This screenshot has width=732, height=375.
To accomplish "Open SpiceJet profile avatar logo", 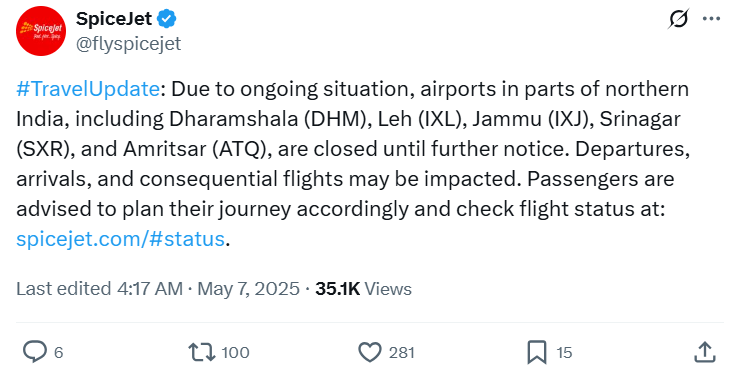I will (x=41, y=31).
